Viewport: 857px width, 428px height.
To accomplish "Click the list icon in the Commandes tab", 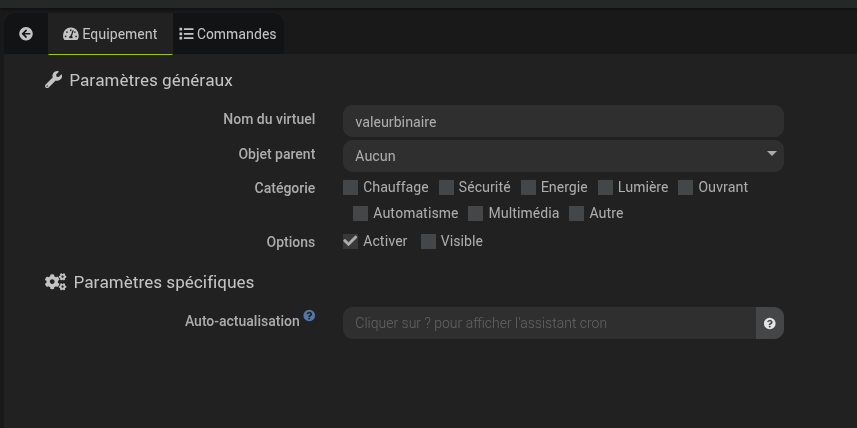I will [x=186, y=34].
